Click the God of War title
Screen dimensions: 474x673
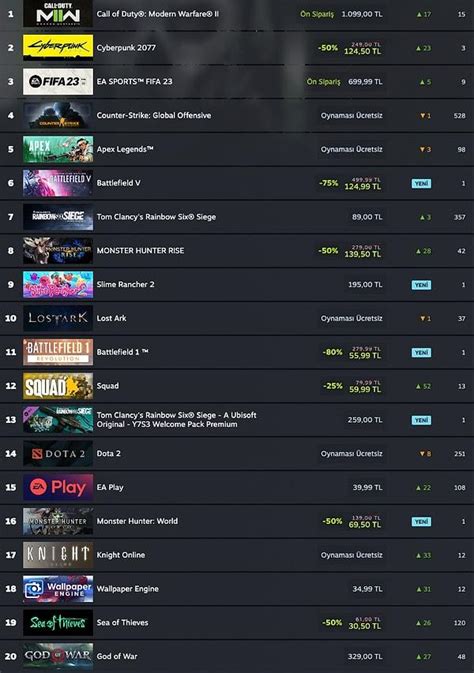click(x=117, y=656)
